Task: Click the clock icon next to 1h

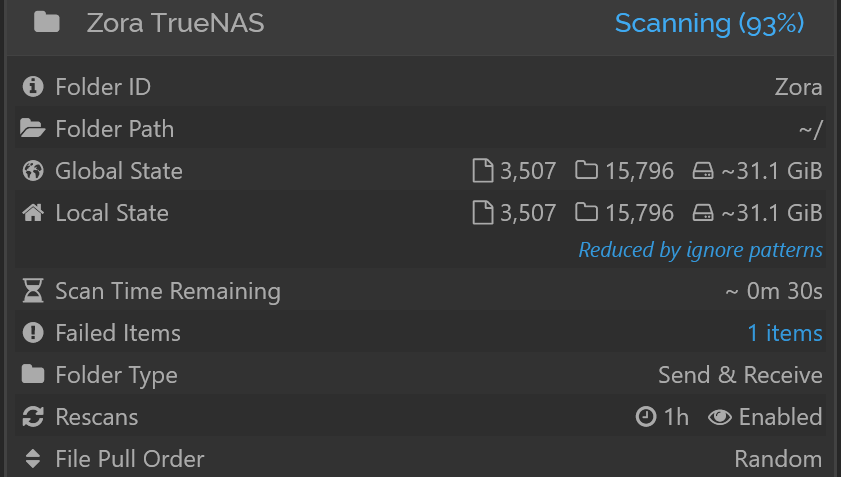Action: [646, 417]
